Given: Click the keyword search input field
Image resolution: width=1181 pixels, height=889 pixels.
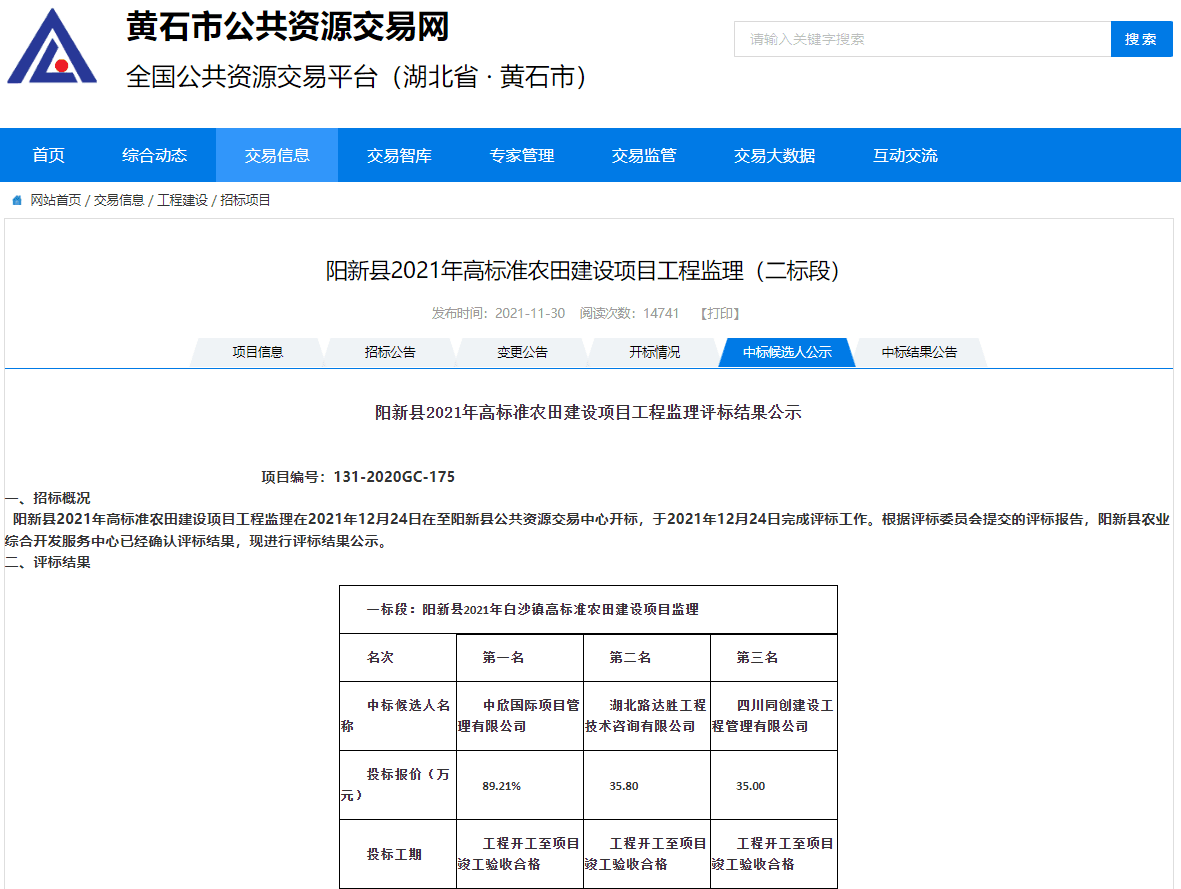Looking at the screenshot, I should (x=921, y=39).
